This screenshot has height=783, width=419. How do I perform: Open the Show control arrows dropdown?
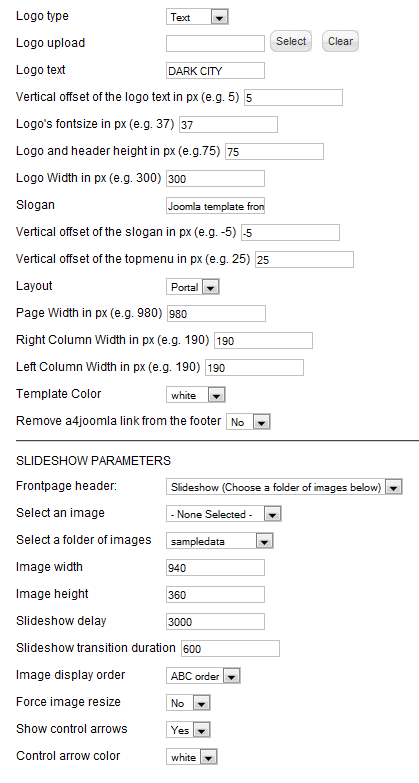click(188, 730)
